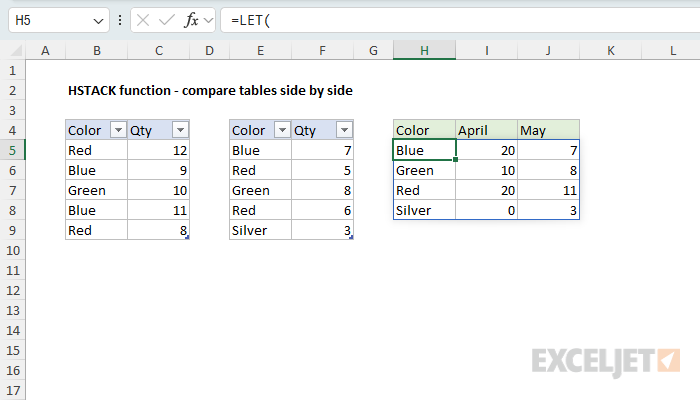Open the formula bar options dots

click(120, 20)
